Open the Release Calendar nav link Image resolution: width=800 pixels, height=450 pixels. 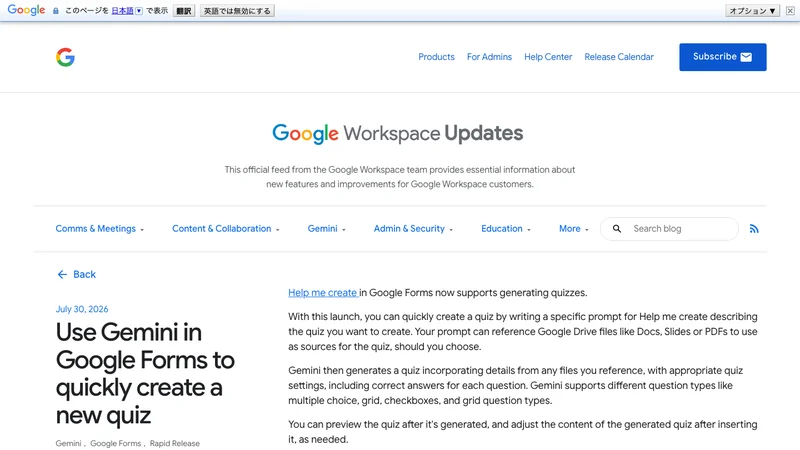(619, 57)
